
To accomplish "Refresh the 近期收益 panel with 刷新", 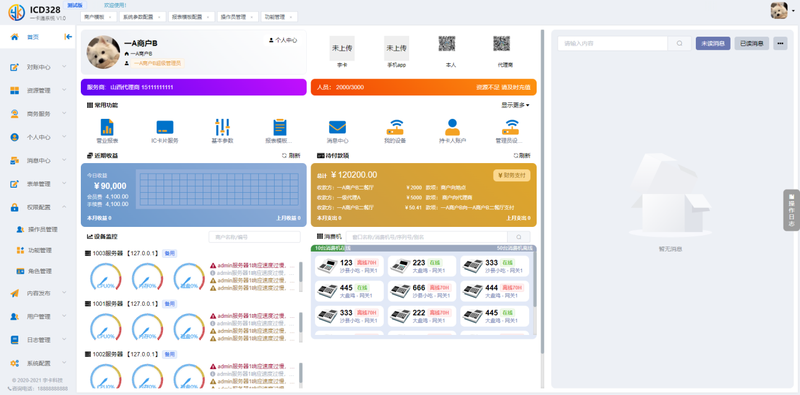I will pos(291,155).
